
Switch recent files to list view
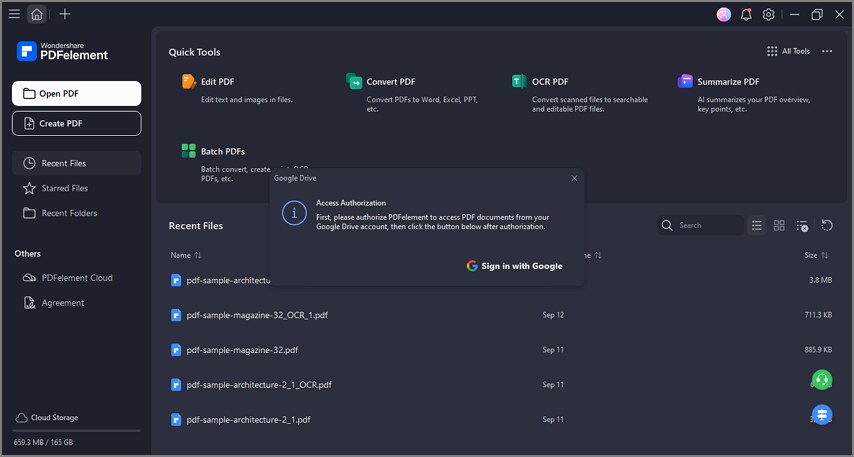(x=757, y=226)
